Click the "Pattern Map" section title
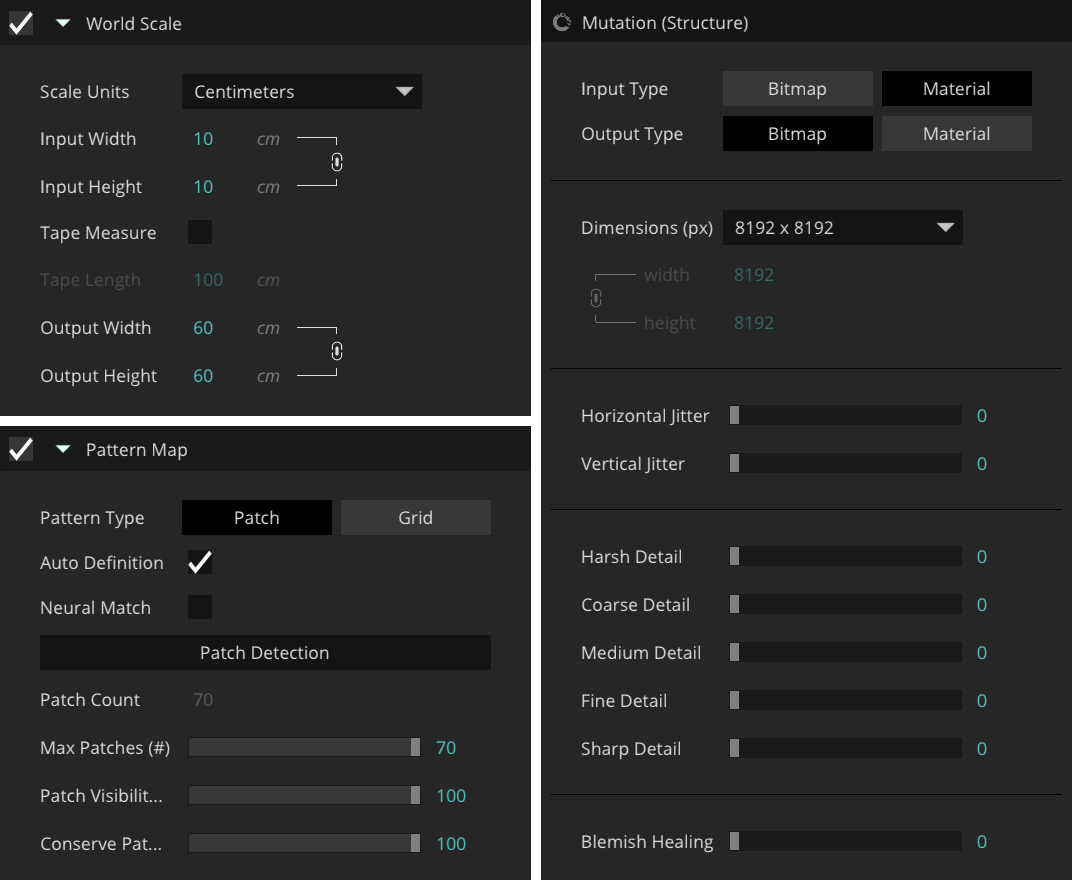1072x880 pixels. tap(137, 449)
